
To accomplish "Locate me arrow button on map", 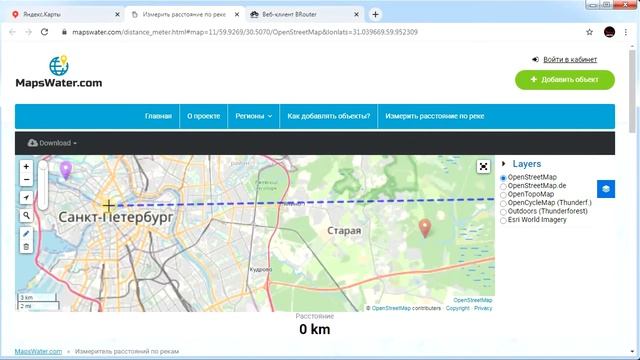I will tap(26, 198).
